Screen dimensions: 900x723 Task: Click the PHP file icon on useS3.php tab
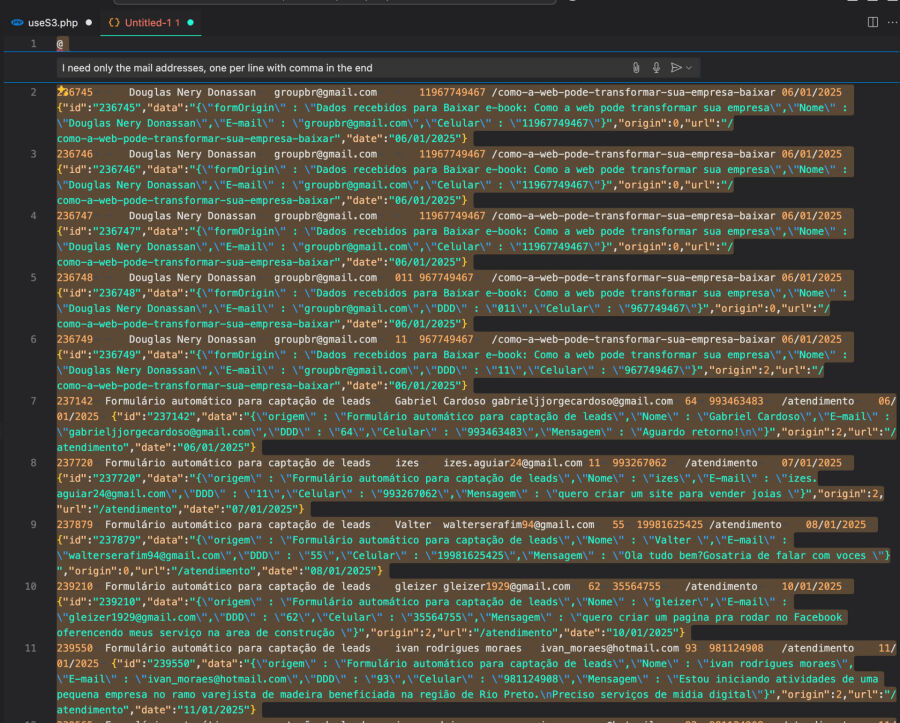click(x=18, y=23)
